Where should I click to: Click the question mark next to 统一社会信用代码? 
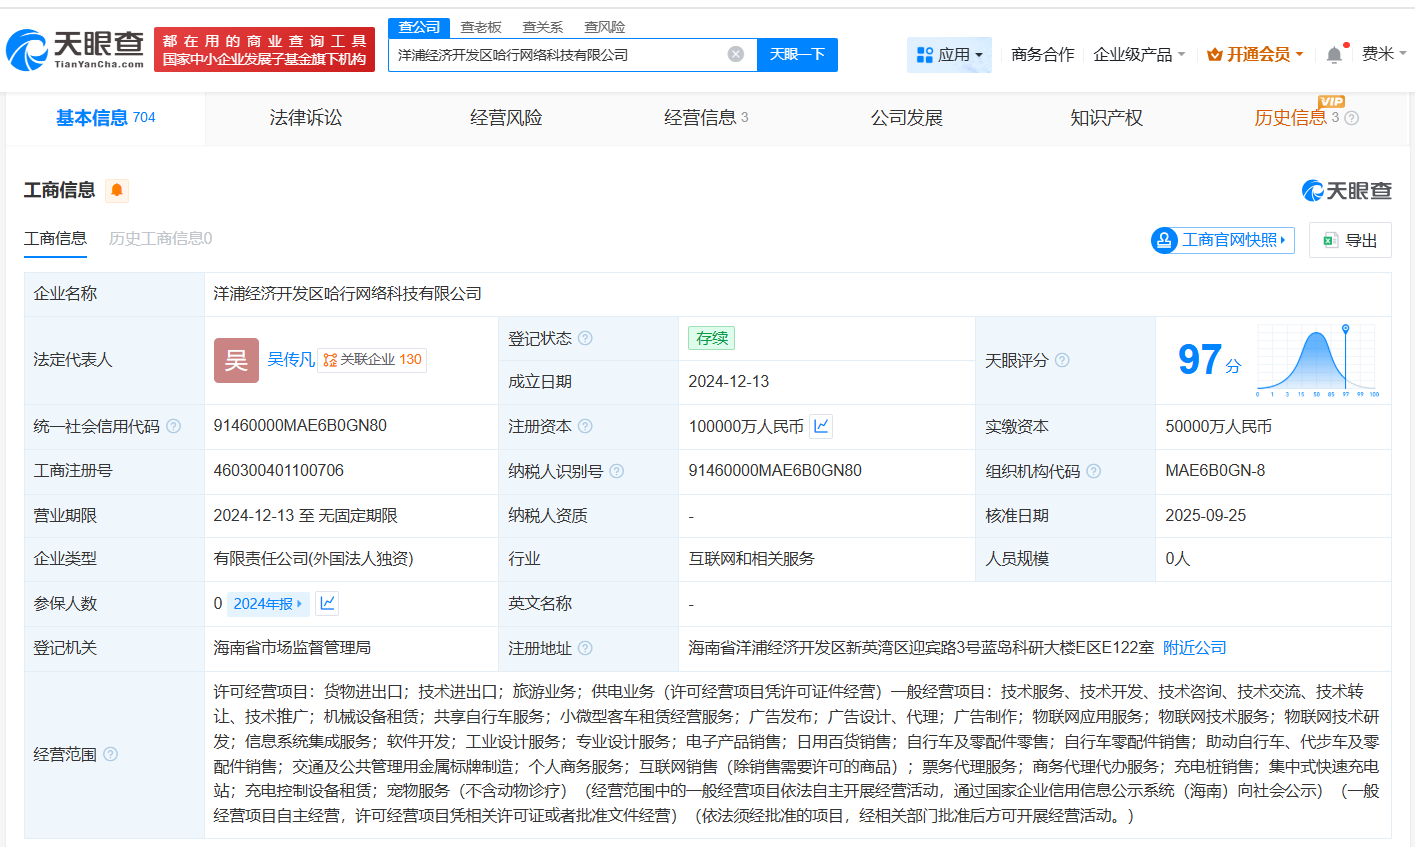coord(174,426)
